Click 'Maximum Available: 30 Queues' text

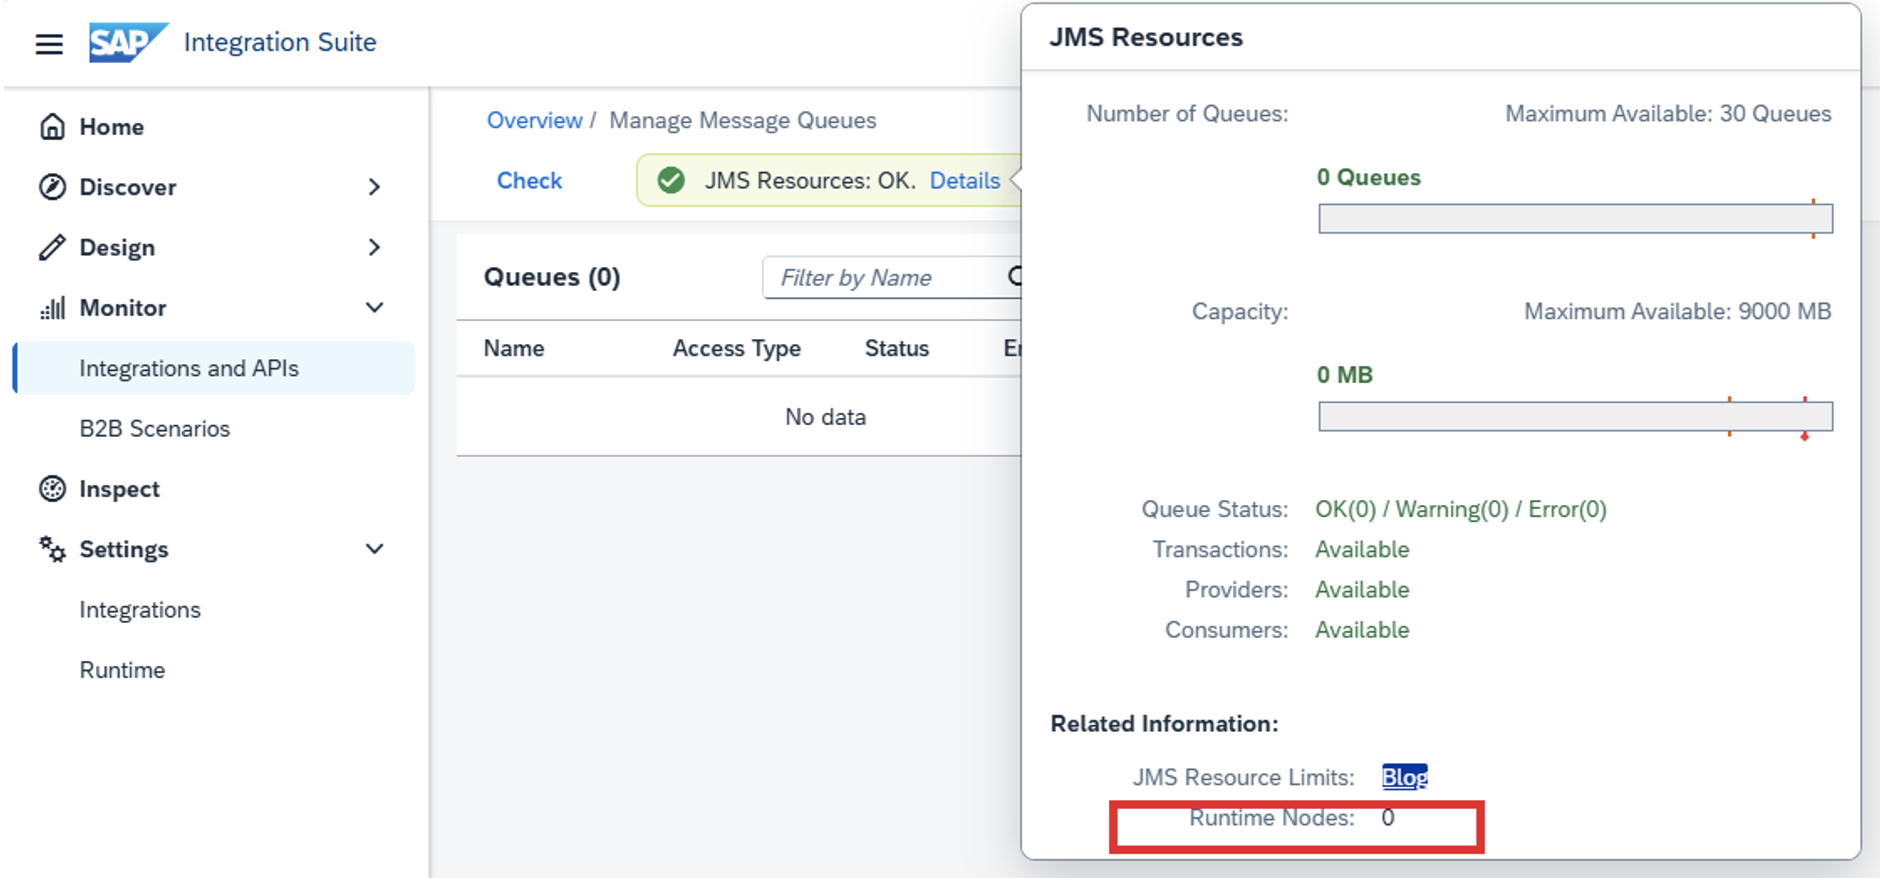coord(1668,114)
